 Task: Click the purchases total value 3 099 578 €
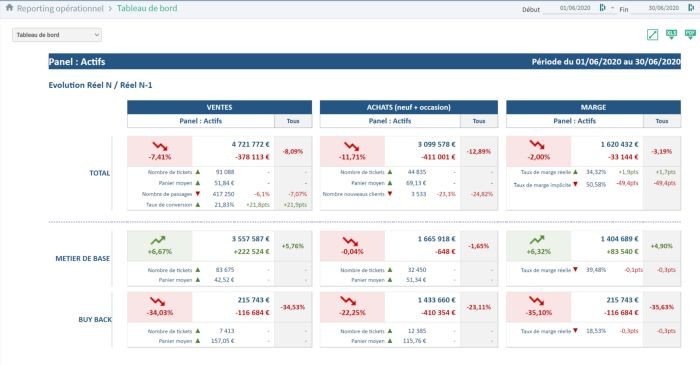click(x=437, y=145)
